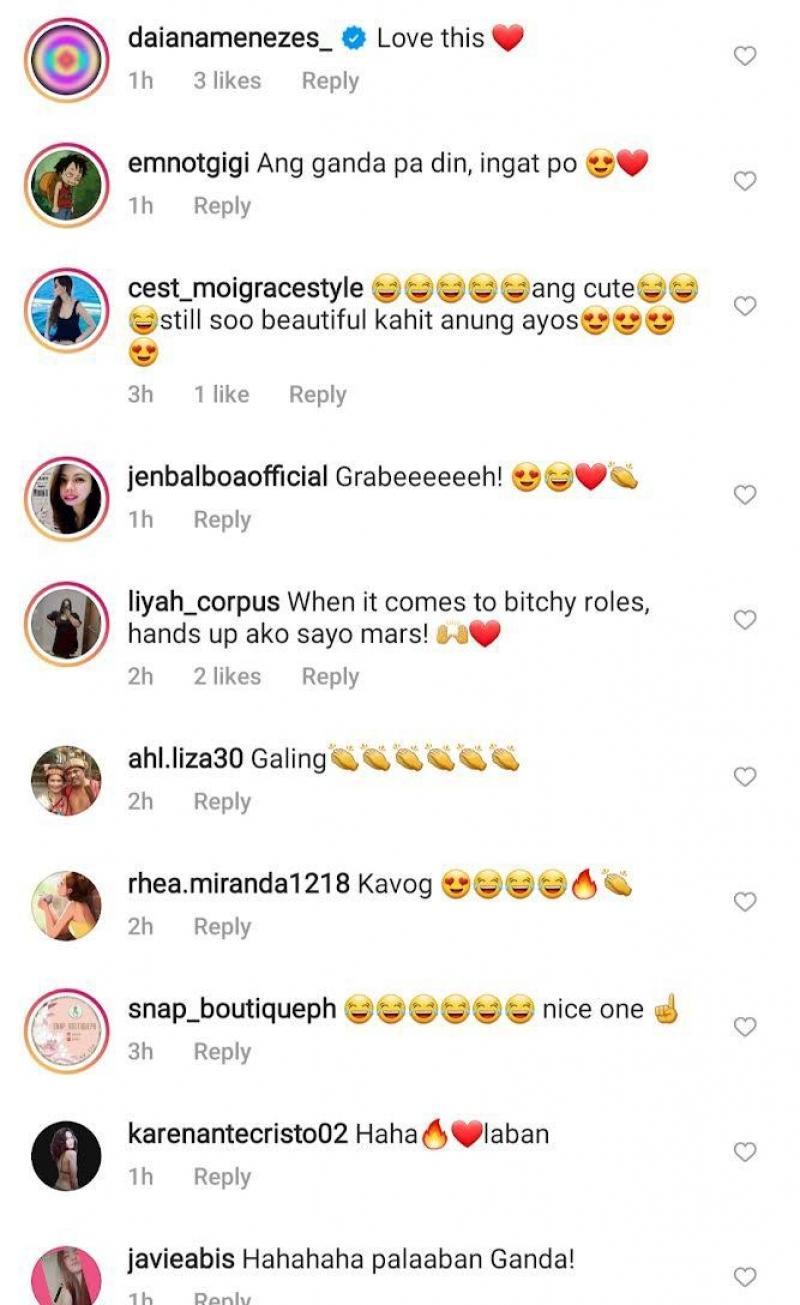Show the 2 likes on liyah_corpus's comment

point(227,677)
